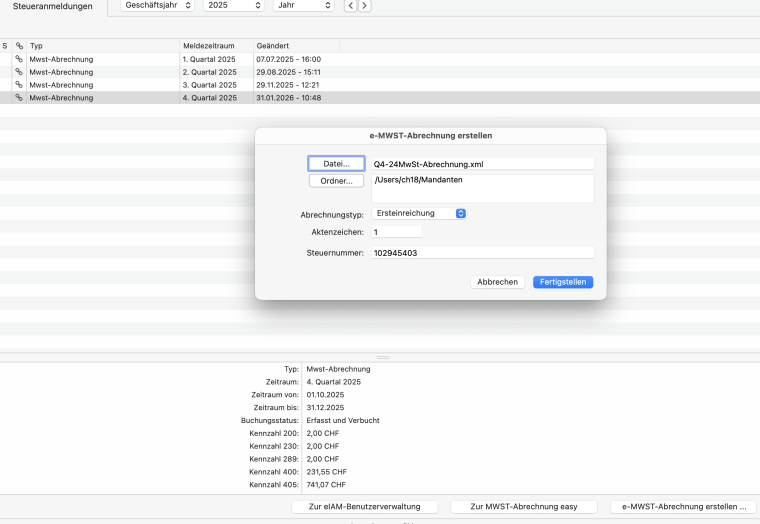
Task: Cancel the dialog with Abbrechen
Action: point(497,282)
